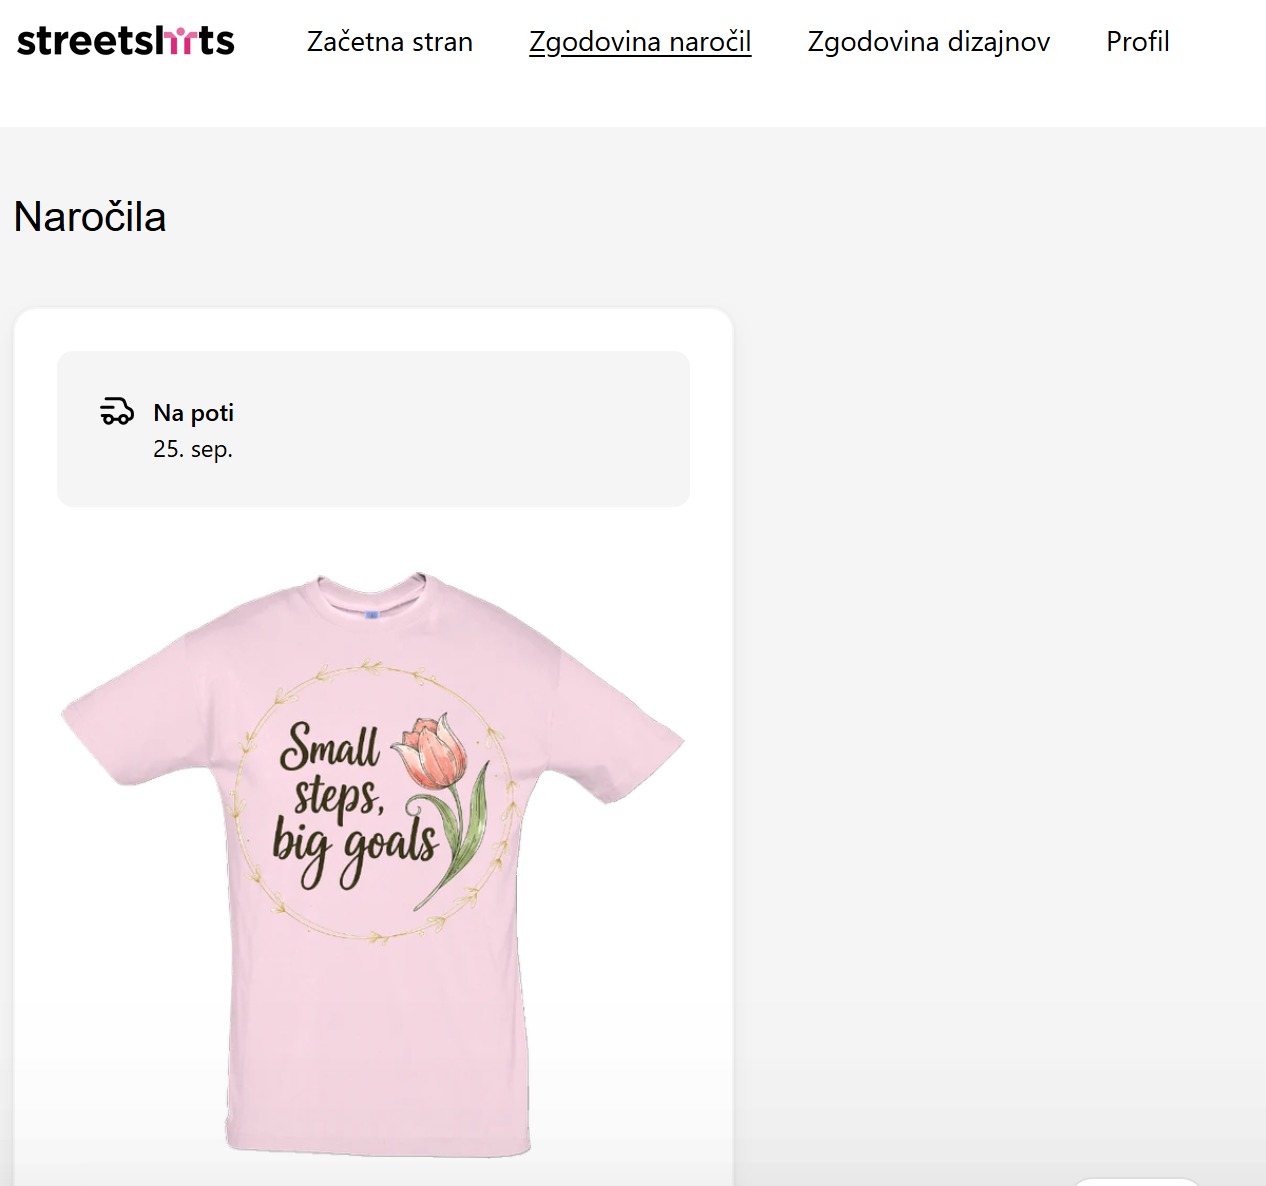Viewport: 1266px width, 1186px height.
Task: Click the Na poti status label
Action: pyautogui.click(x=193, y=413)
